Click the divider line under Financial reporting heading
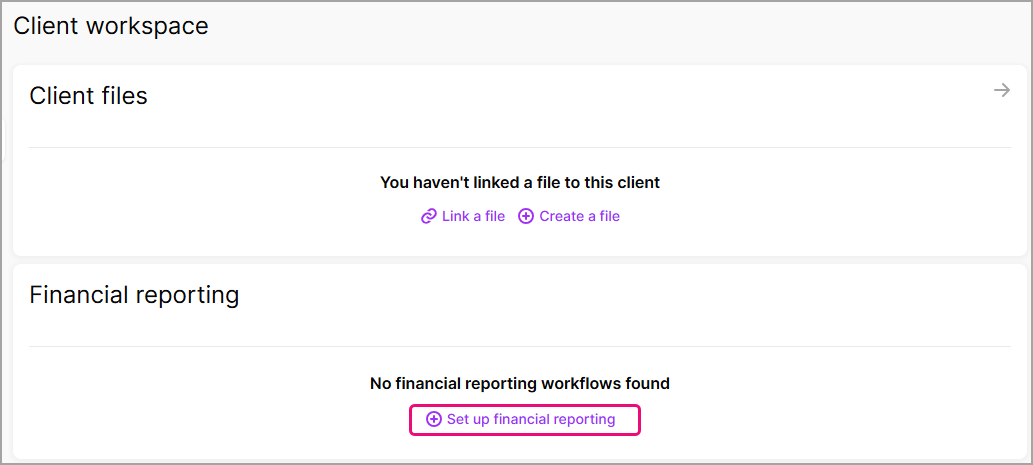Image resolution: width=1033 pixels, height=465 pixels. point(519,347)
